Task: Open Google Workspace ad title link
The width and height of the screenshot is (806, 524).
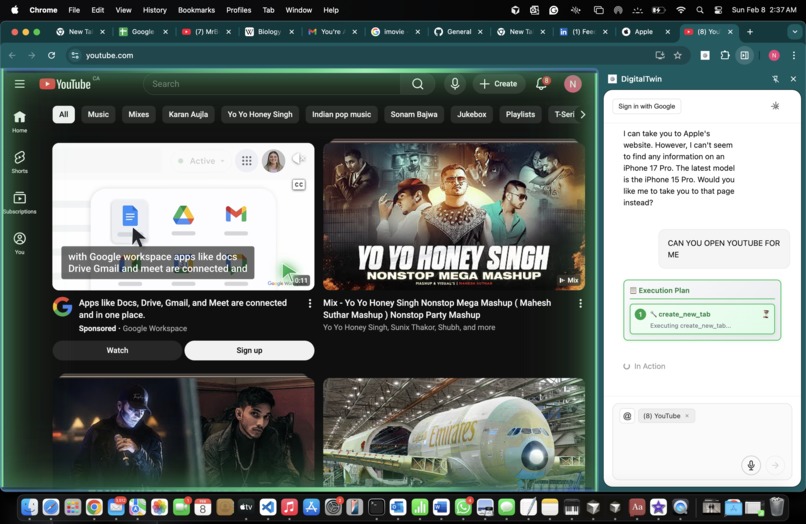Action: pyautogui.click(x=182, y=309)
